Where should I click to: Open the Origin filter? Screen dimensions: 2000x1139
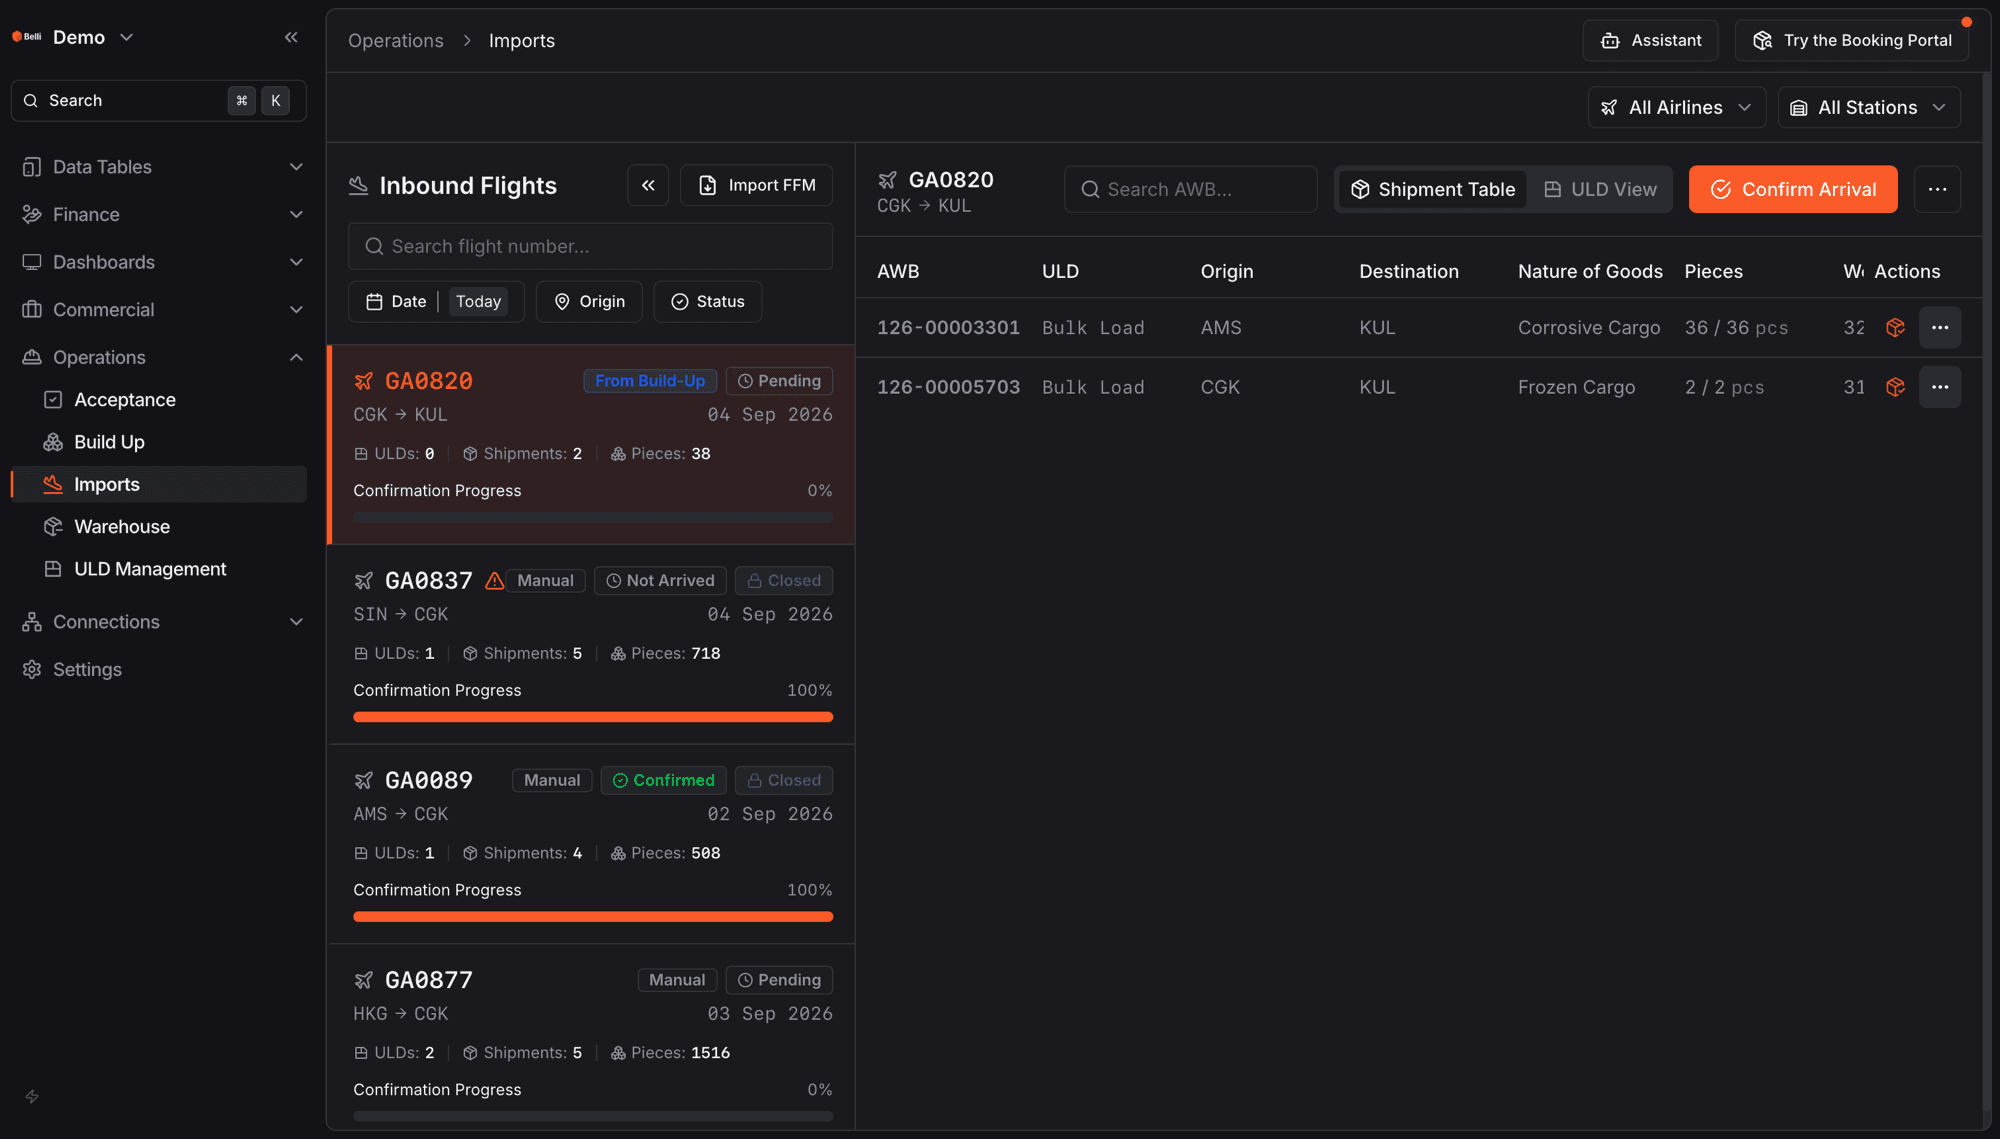pyautogui.click(x=589, y=302)
